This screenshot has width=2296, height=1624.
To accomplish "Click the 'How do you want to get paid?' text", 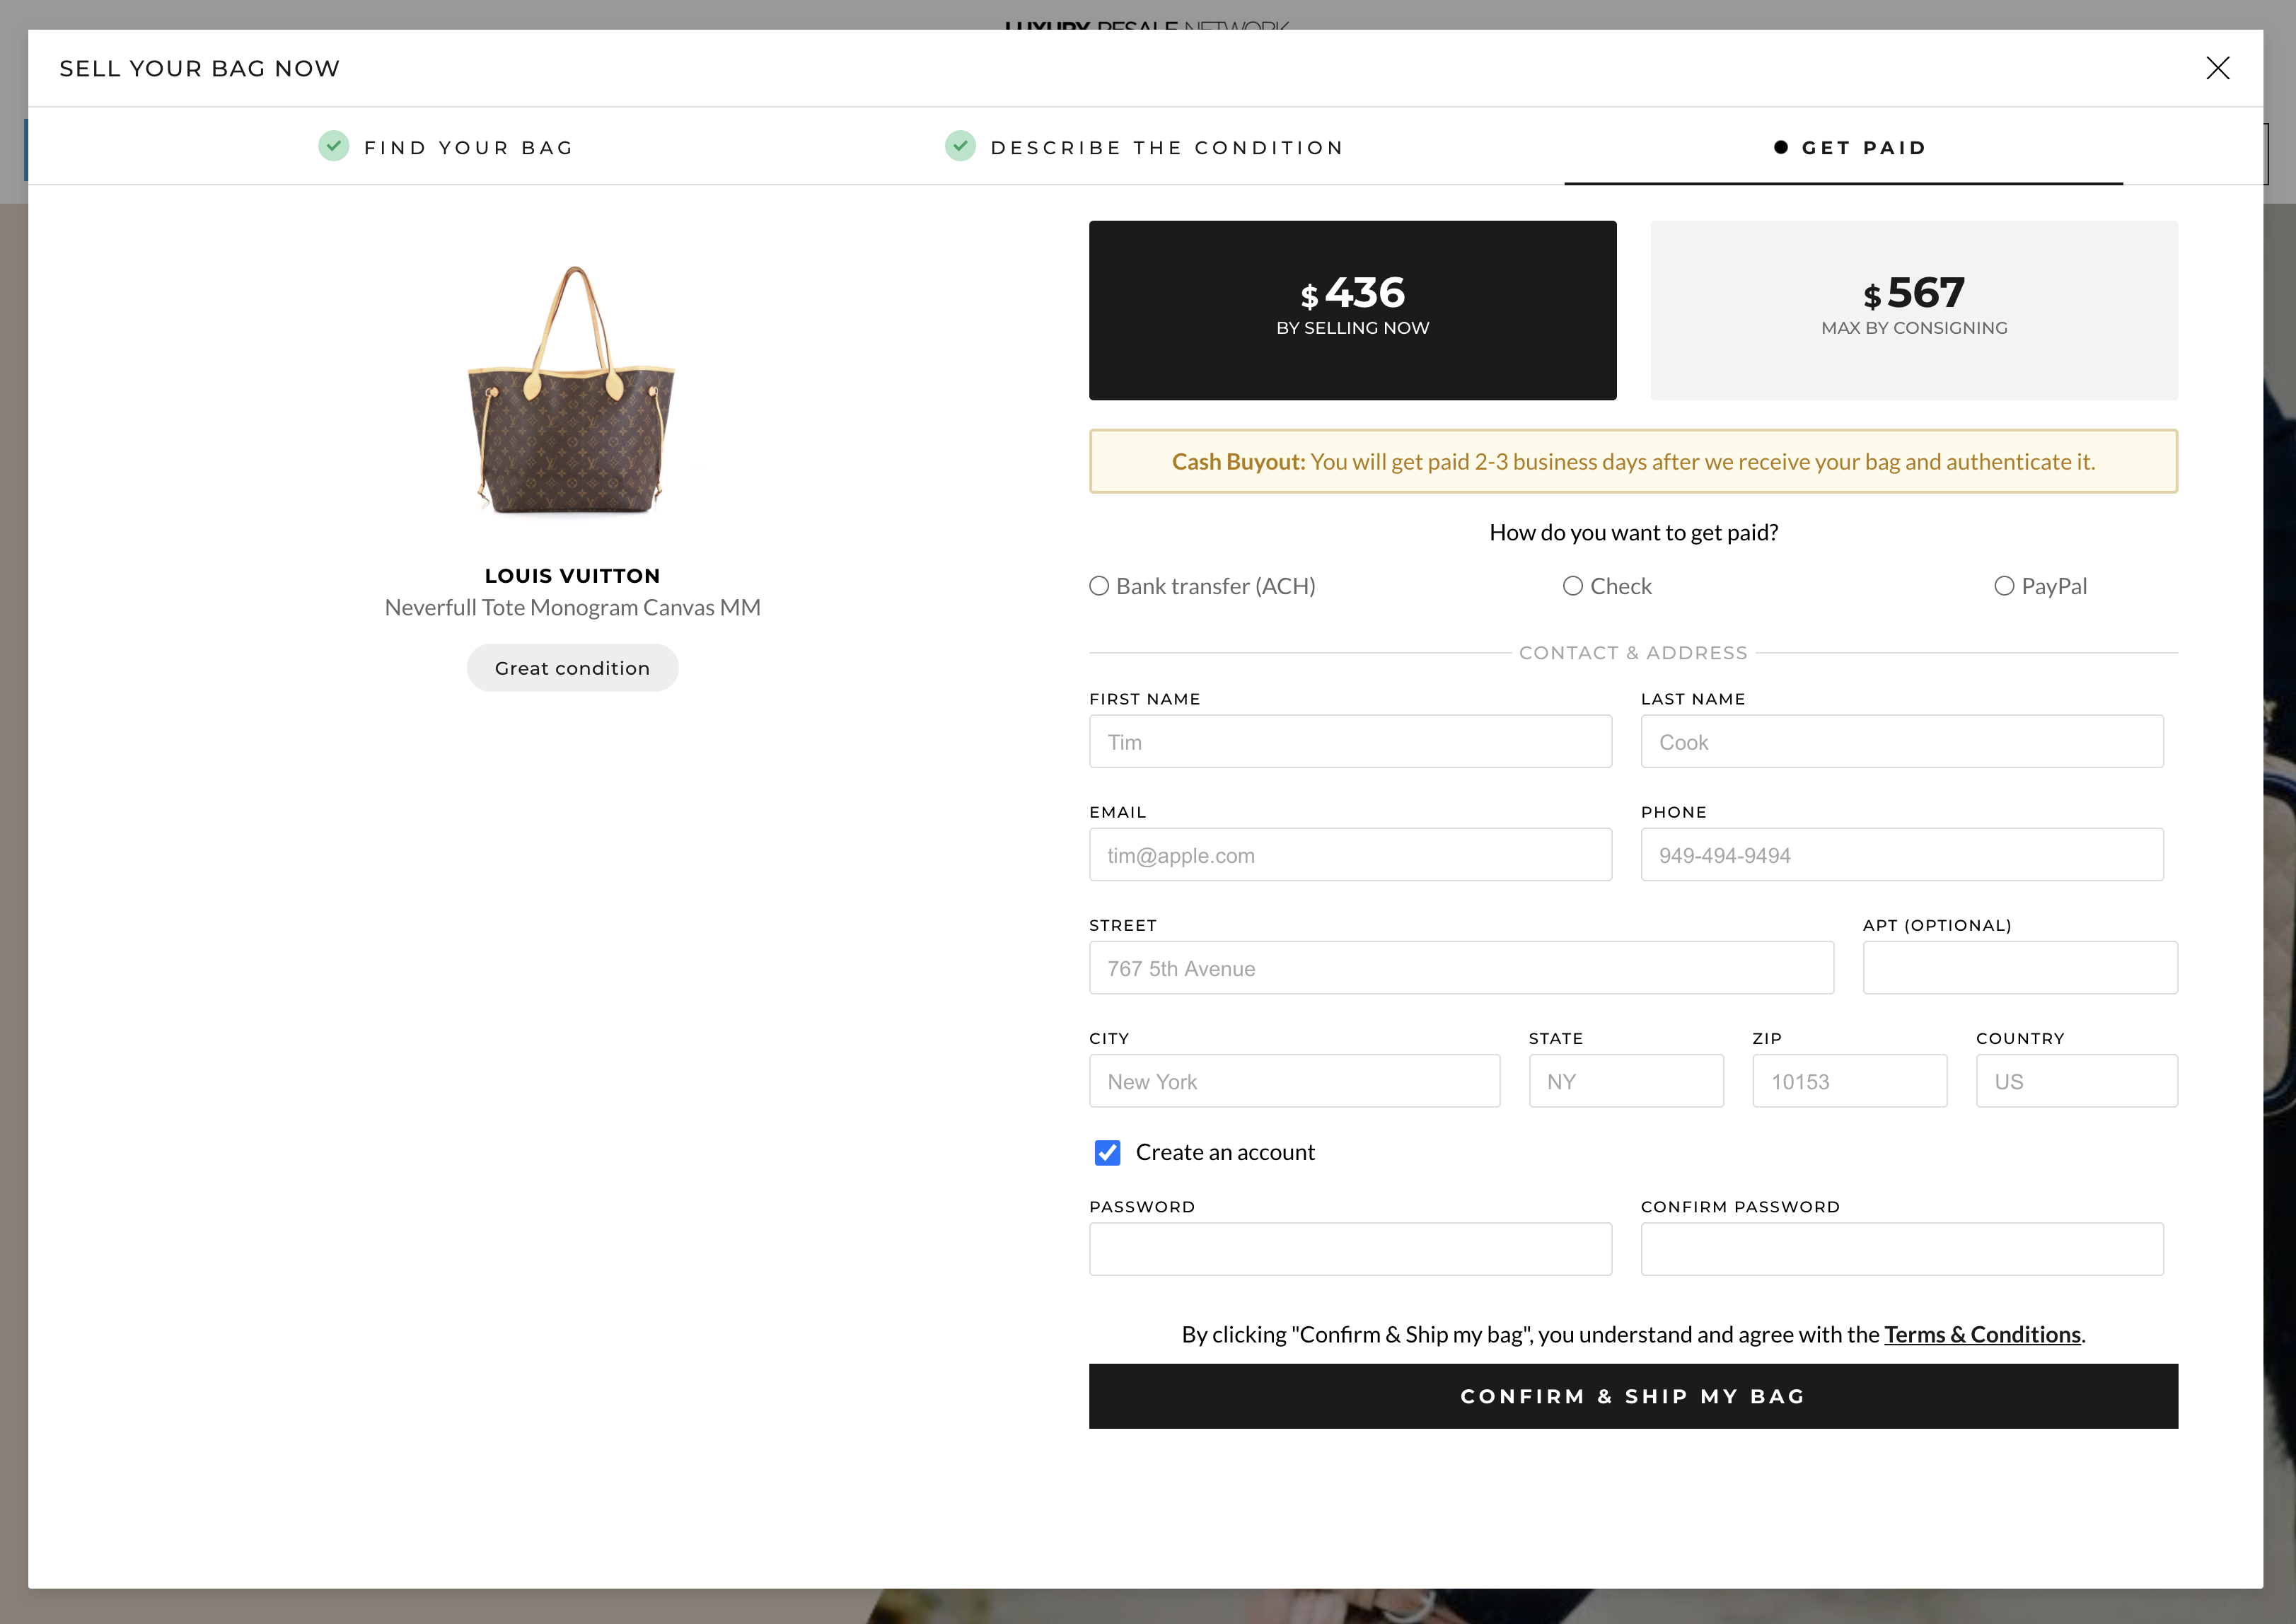I will (1633, 532).
